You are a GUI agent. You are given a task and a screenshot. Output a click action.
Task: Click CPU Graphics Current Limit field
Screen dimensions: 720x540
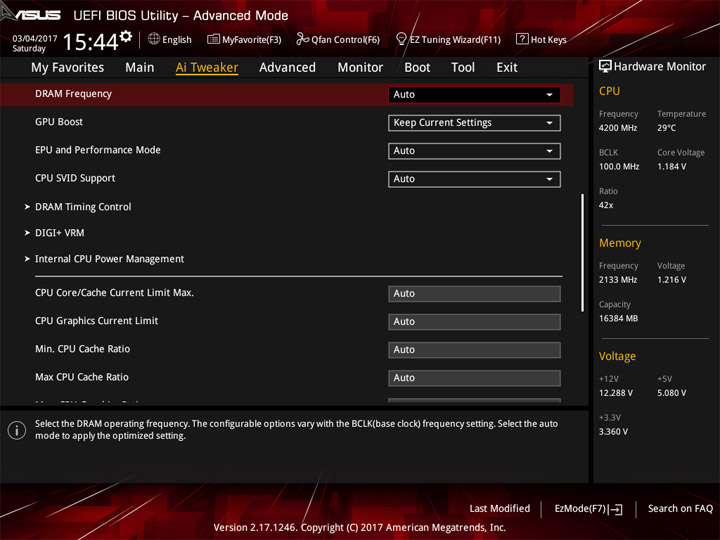tap(474, 321)
